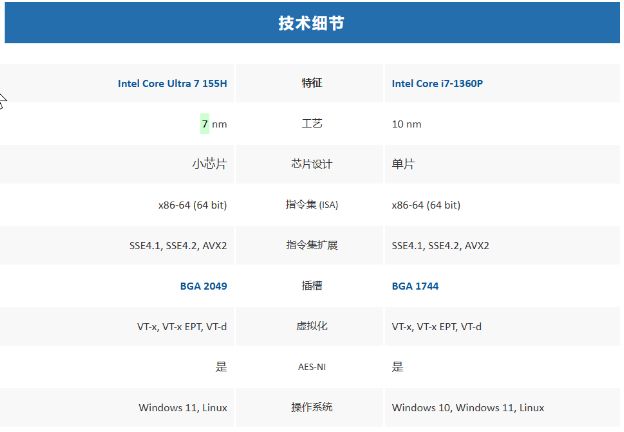The width and height of the screenshot is (624, 432).
Task: Open the Intel Core Ultra 7 155H link
Action: pos(172,84)
